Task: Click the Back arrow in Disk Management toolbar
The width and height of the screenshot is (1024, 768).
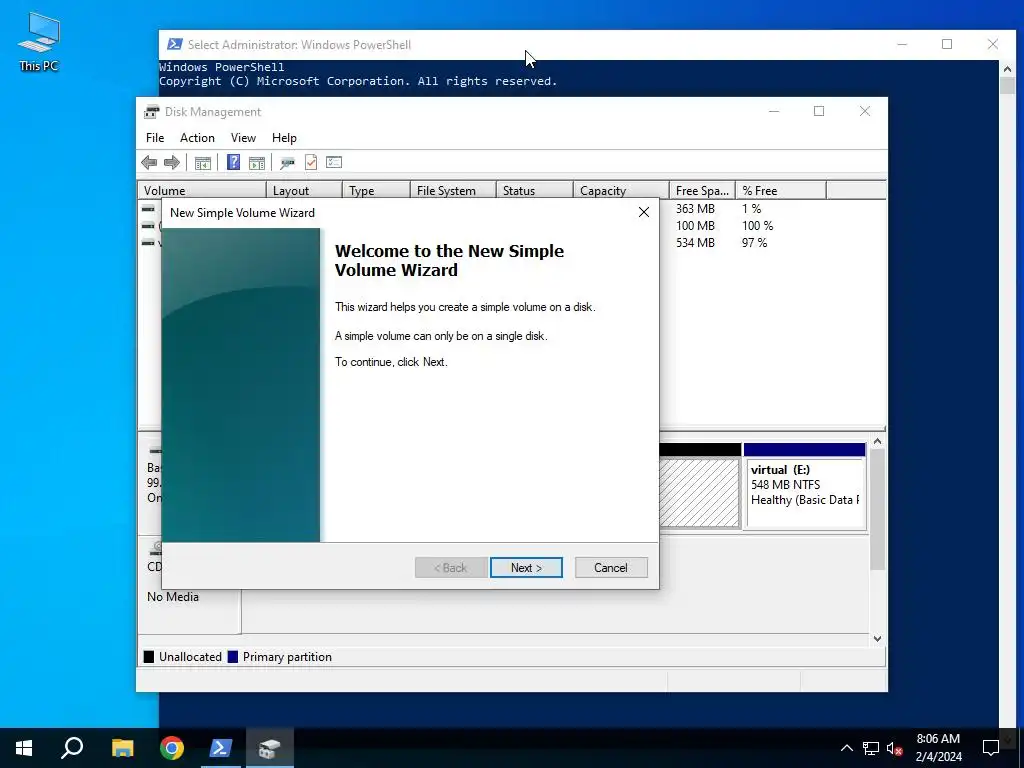Action: pos(149,163)
